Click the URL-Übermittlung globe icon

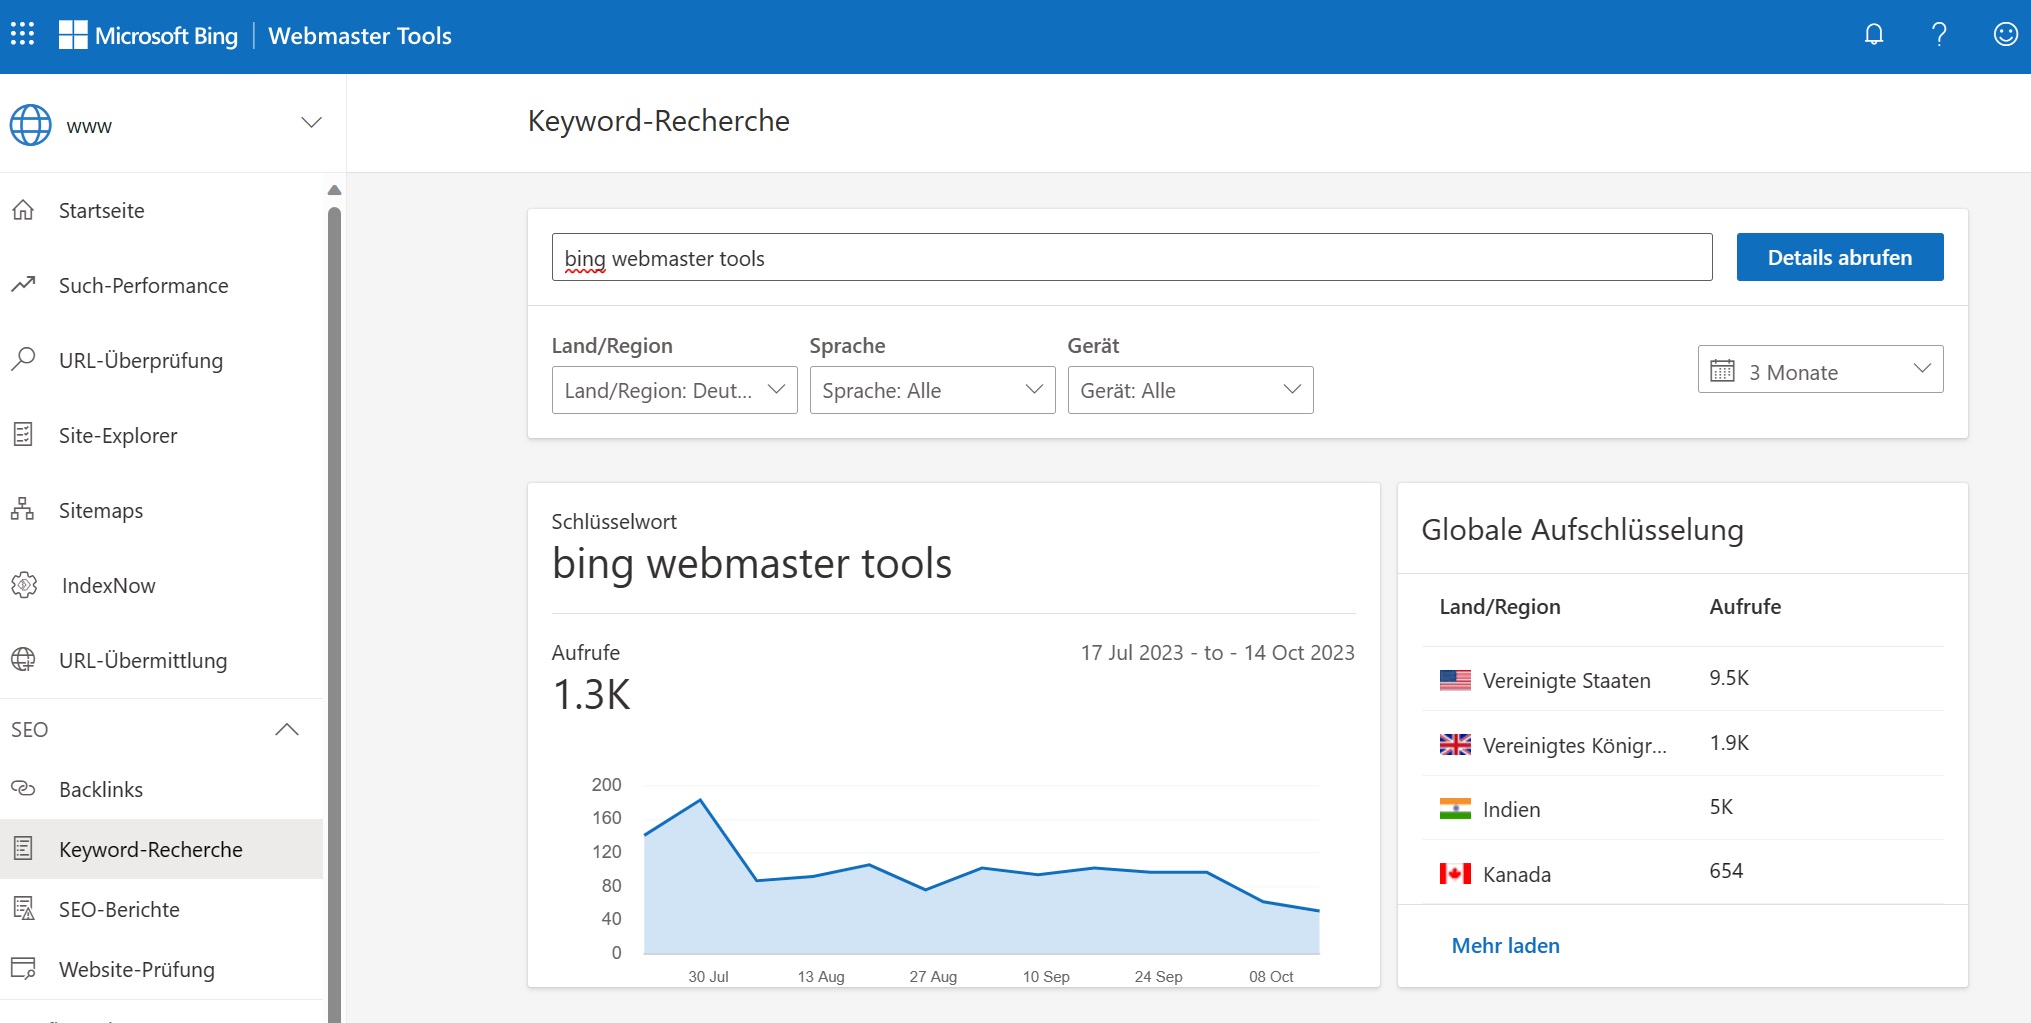[23, 660]
